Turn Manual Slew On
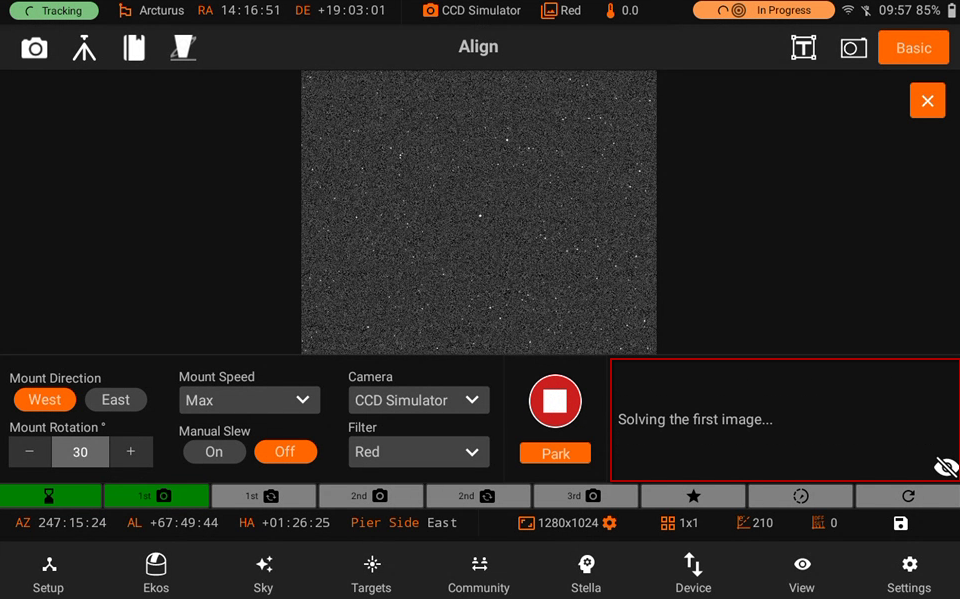 (x=214, y=452)
